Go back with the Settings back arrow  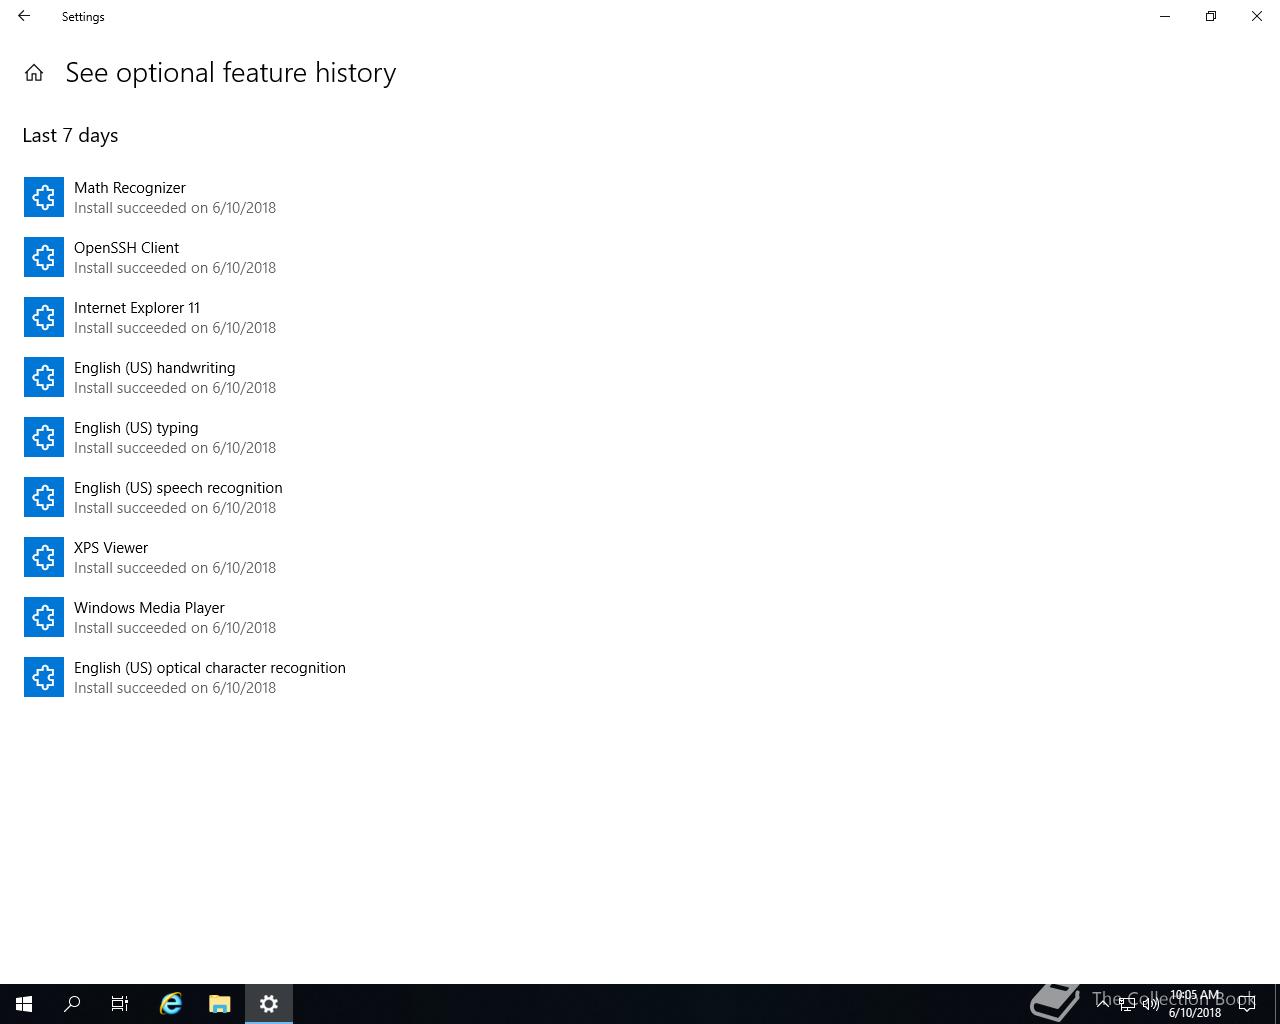[24, 16]
